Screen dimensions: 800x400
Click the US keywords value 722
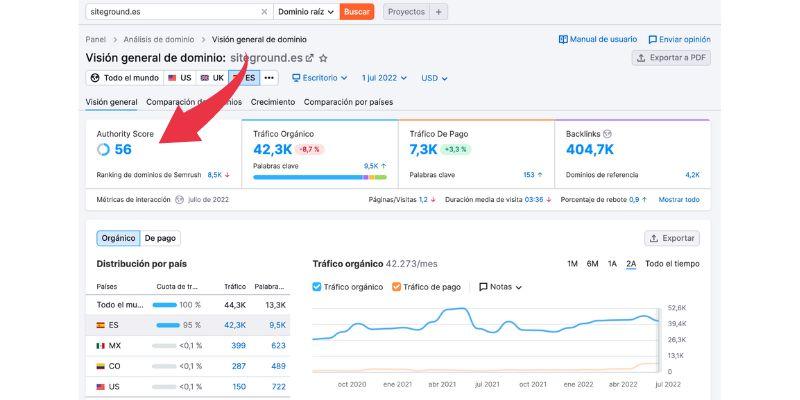point(279,387)
